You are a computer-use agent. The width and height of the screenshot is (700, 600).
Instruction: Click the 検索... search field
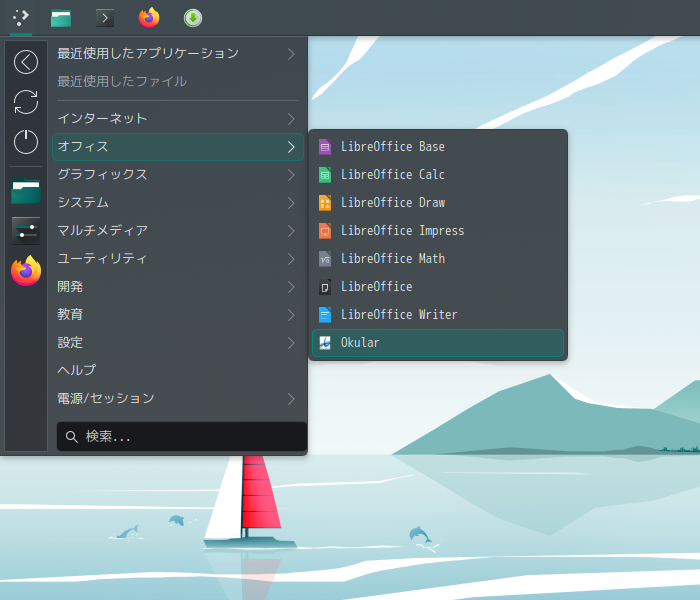(182, 437)
